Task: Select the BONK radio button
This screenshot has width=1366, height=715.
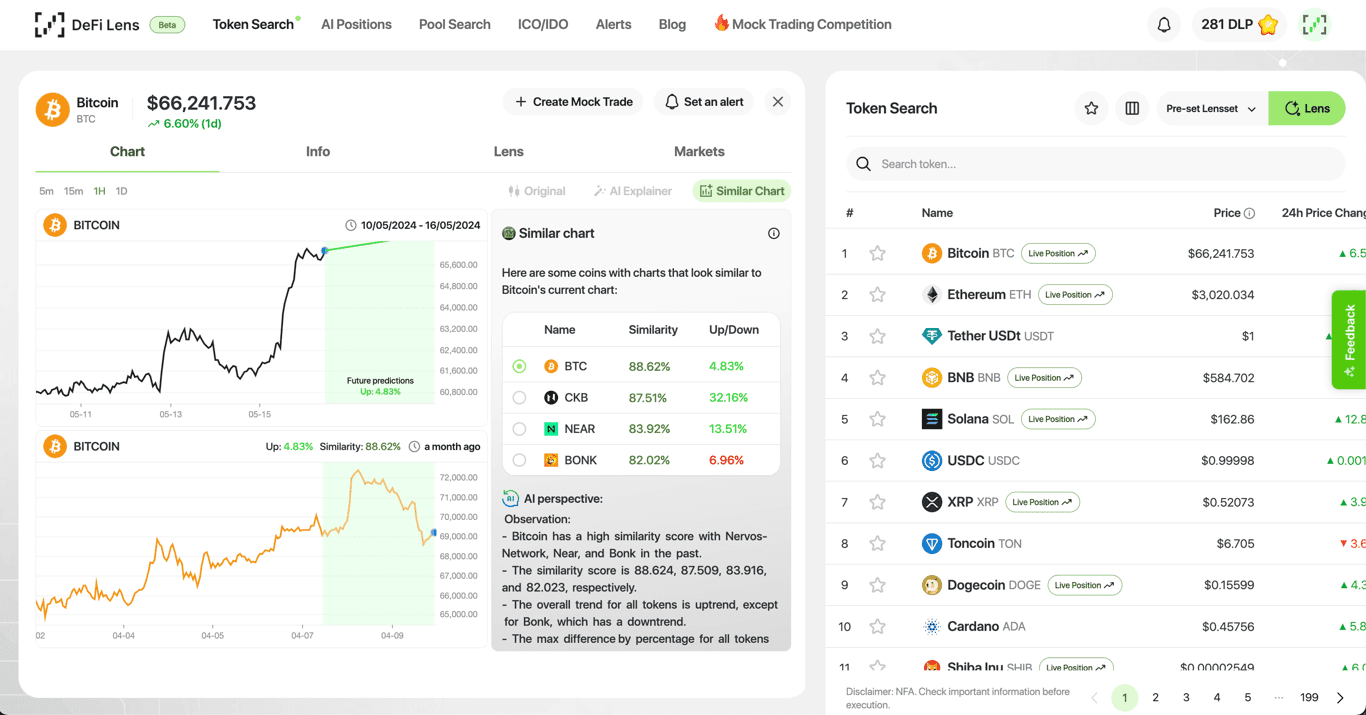Action: (519, 460)
